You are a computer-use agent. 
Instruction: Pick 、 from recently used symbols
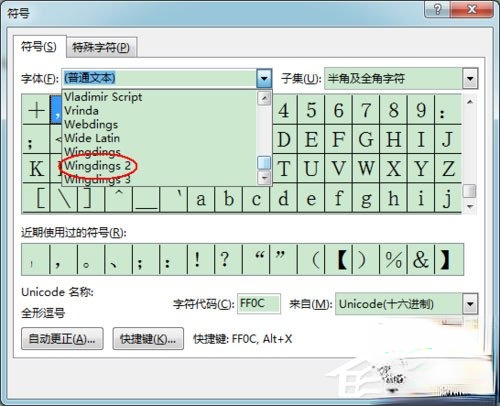(x=119, y=260)
